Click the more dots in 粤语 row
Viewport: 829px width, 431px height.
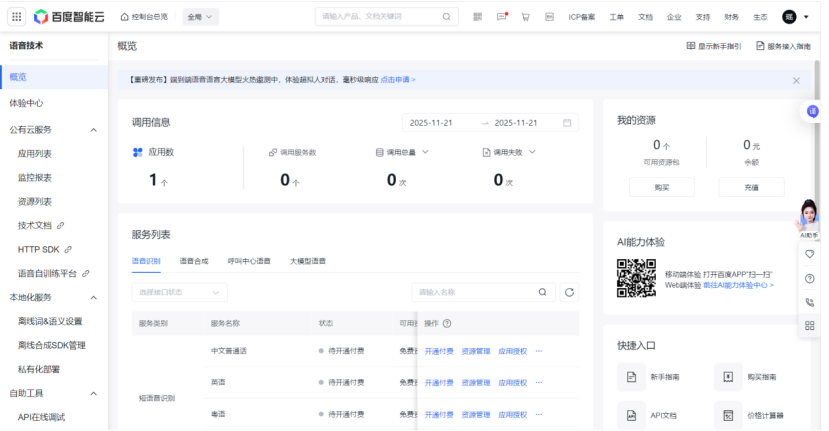coord(539,415)
